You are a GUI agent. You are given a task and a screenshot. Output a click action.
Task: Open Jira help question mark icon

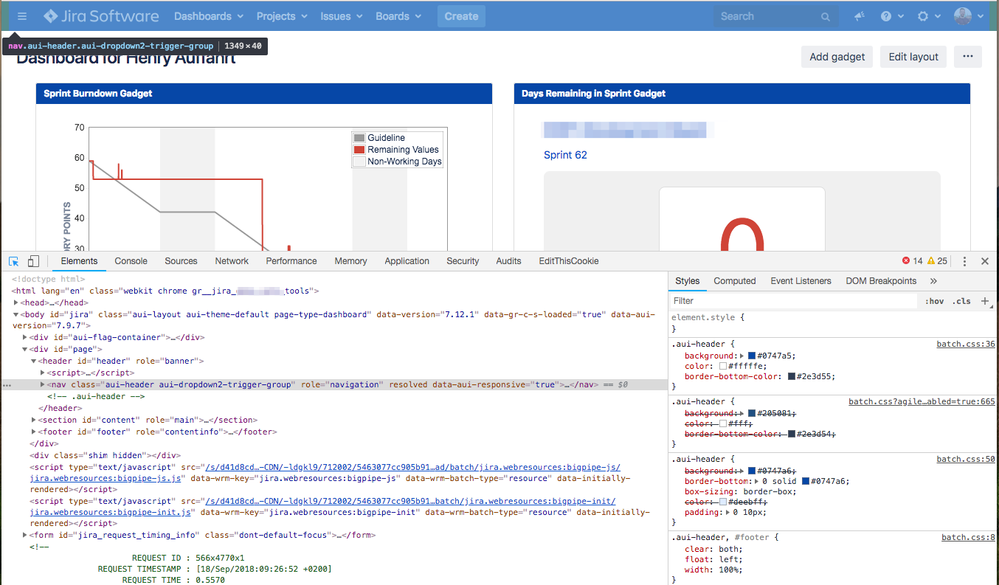(x=885, y=15)
